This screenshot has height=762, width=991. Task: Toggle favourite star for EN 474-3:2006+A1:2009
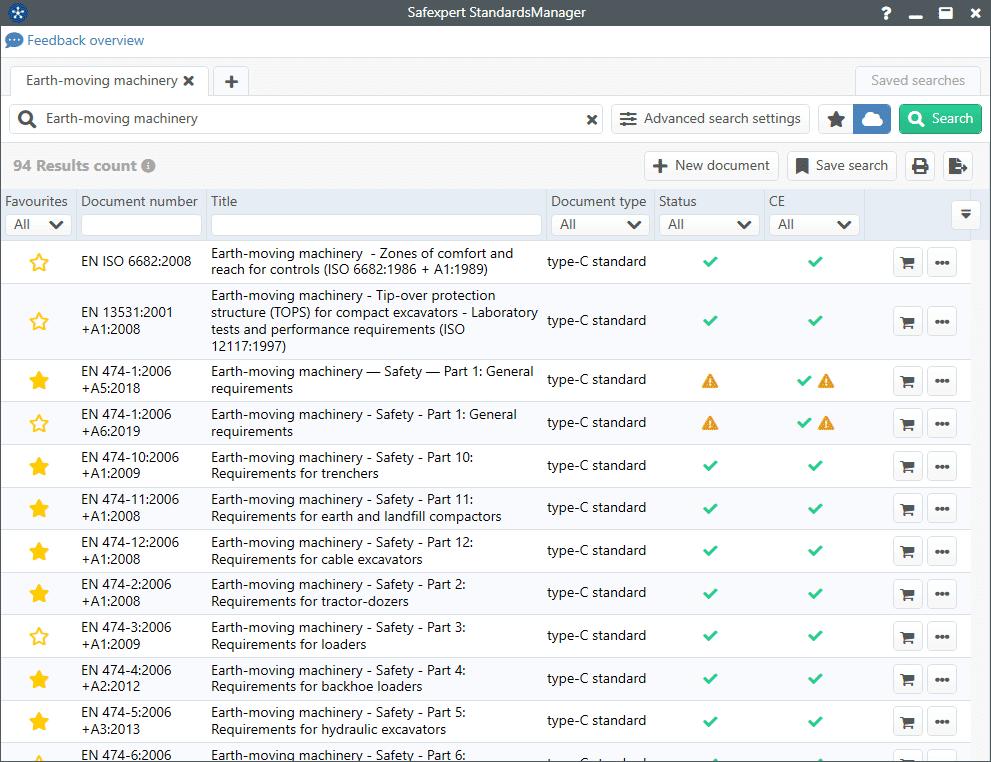pyautogui.click(x=39, y=636)
